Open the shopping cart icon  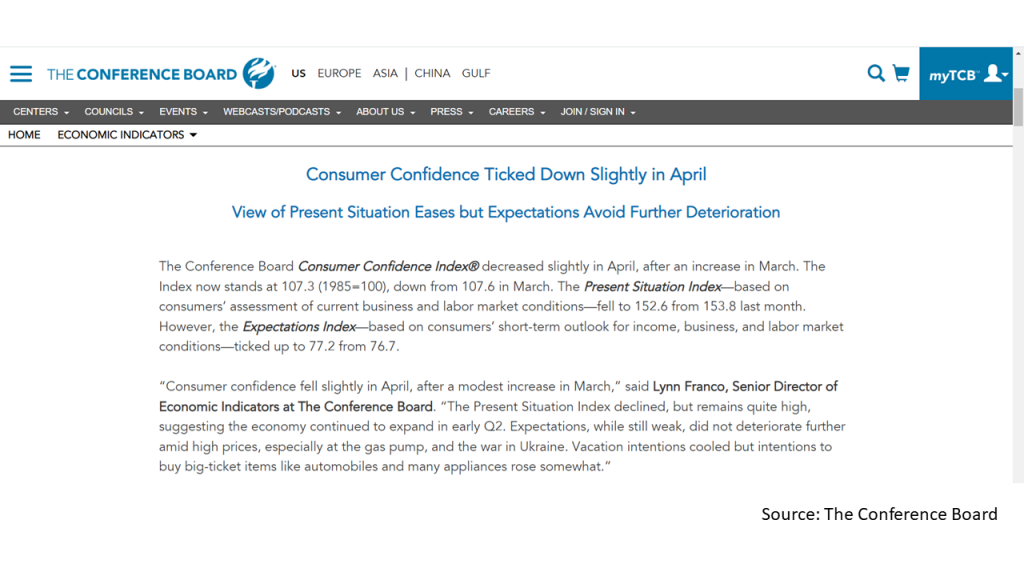point(901,73)
